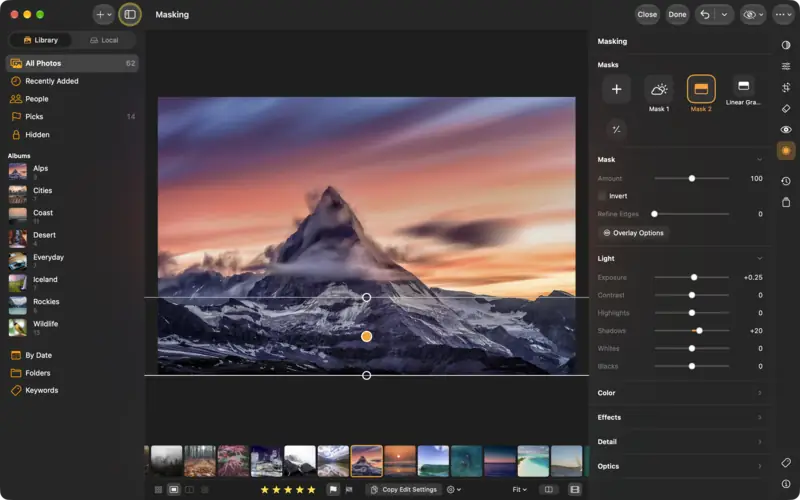Toggle the sidebar visibility
This screenshot has height=500, width=800.
(x=130, y=14)
